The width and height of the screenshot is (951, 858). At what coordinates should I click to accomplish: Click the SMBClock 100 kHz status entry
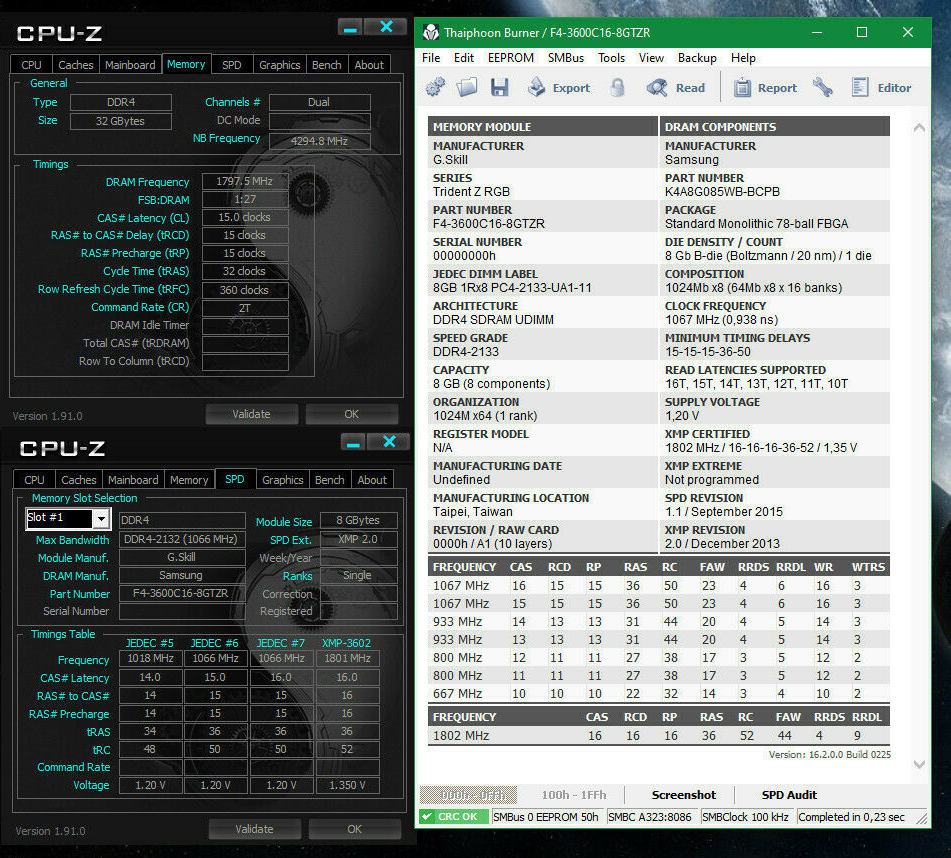point(745,817)
